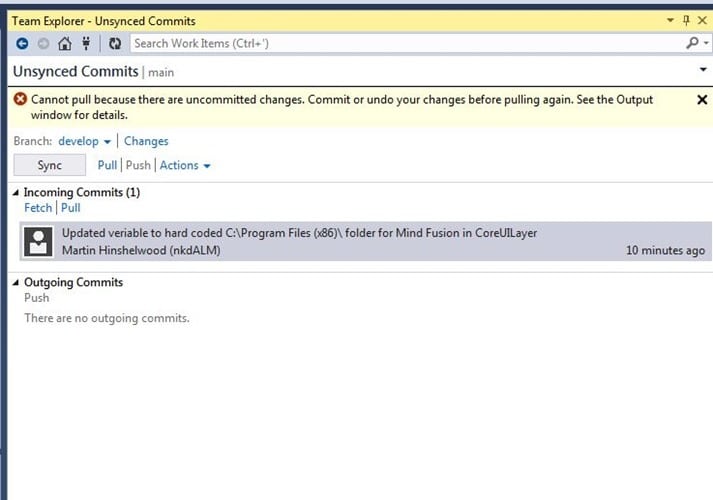
Task: Open the develop branch dropdown
Action: [x=84, y=141]
